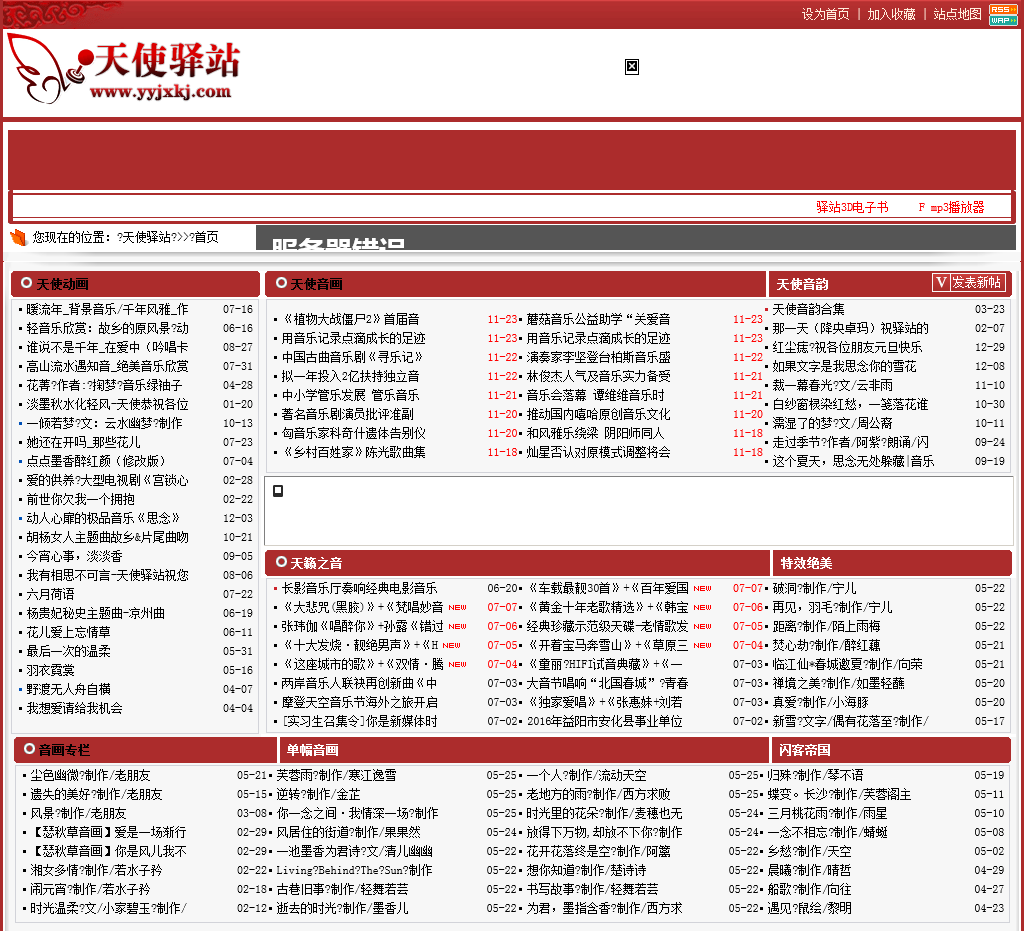Open 真爱?制作/小海豚 entry

coord(820,702)
